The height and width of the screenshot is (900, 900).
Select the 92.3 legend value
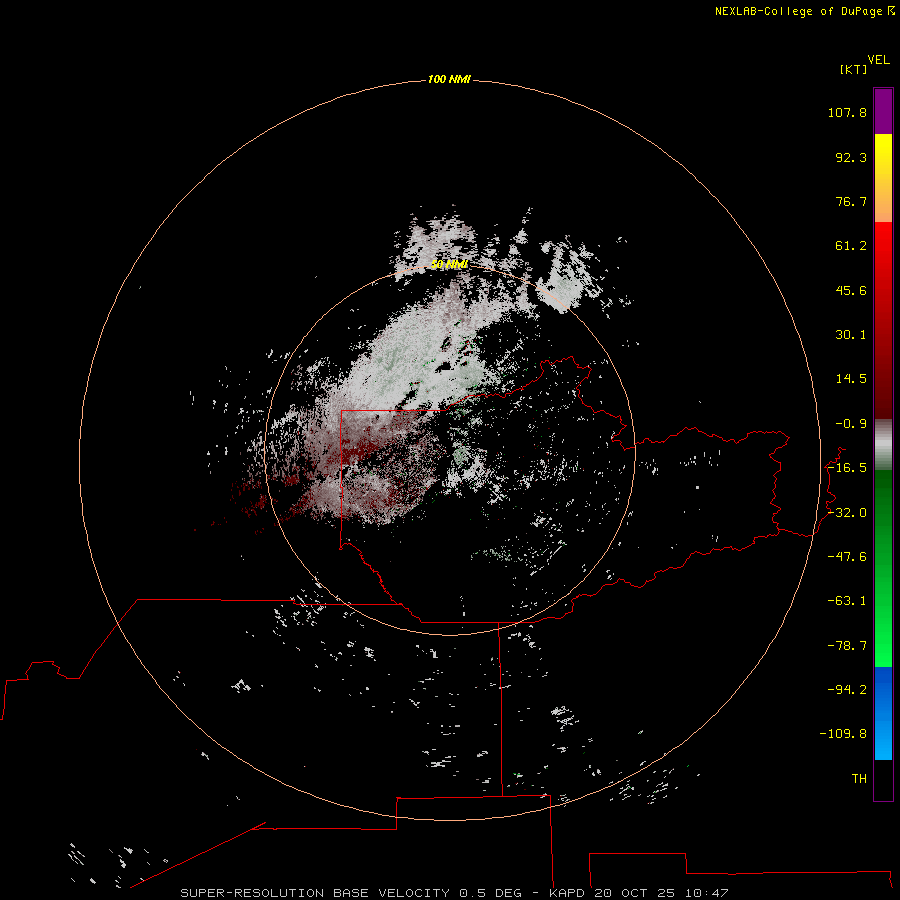pyautogui.click(x=851, y=157)
